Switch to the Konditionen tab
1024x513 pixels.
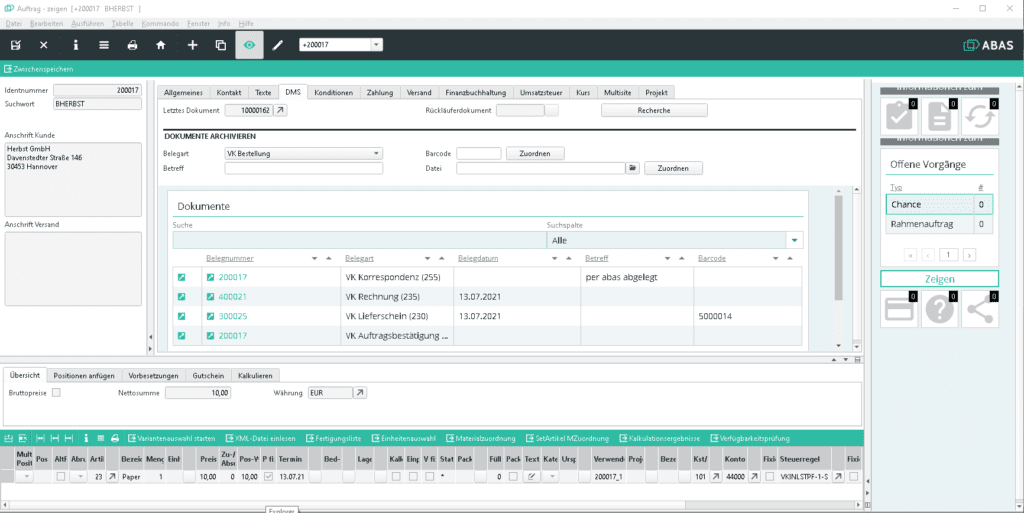tap(334, 93)
